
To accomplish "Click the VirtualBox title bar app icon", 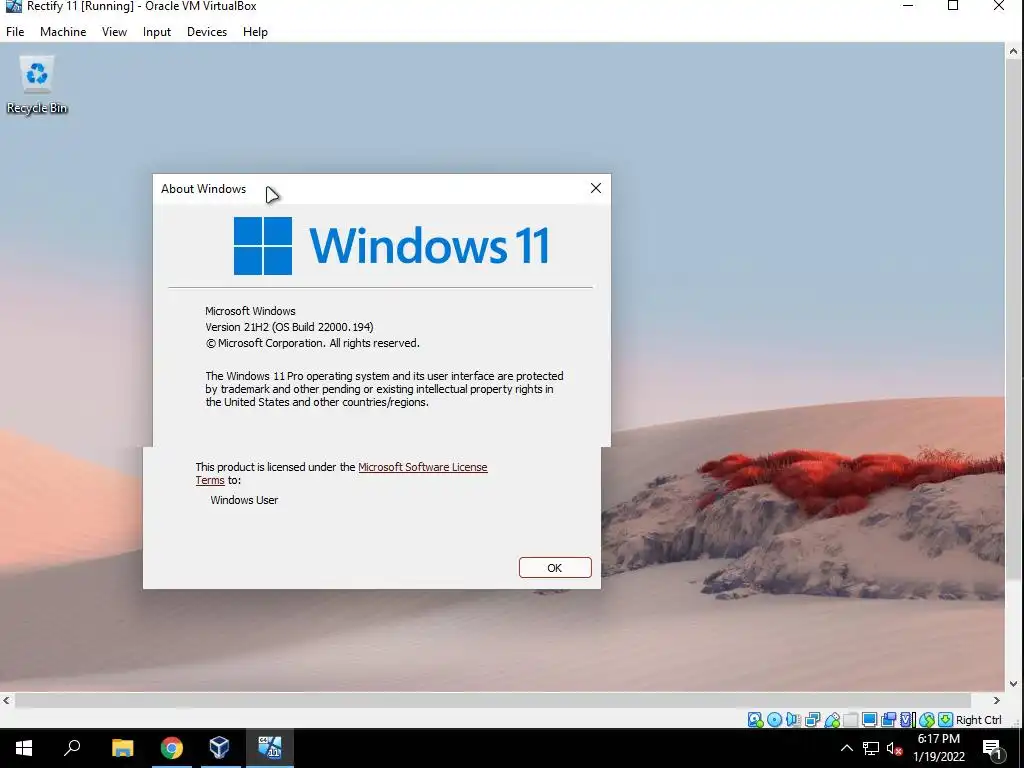I will point(13,6).
